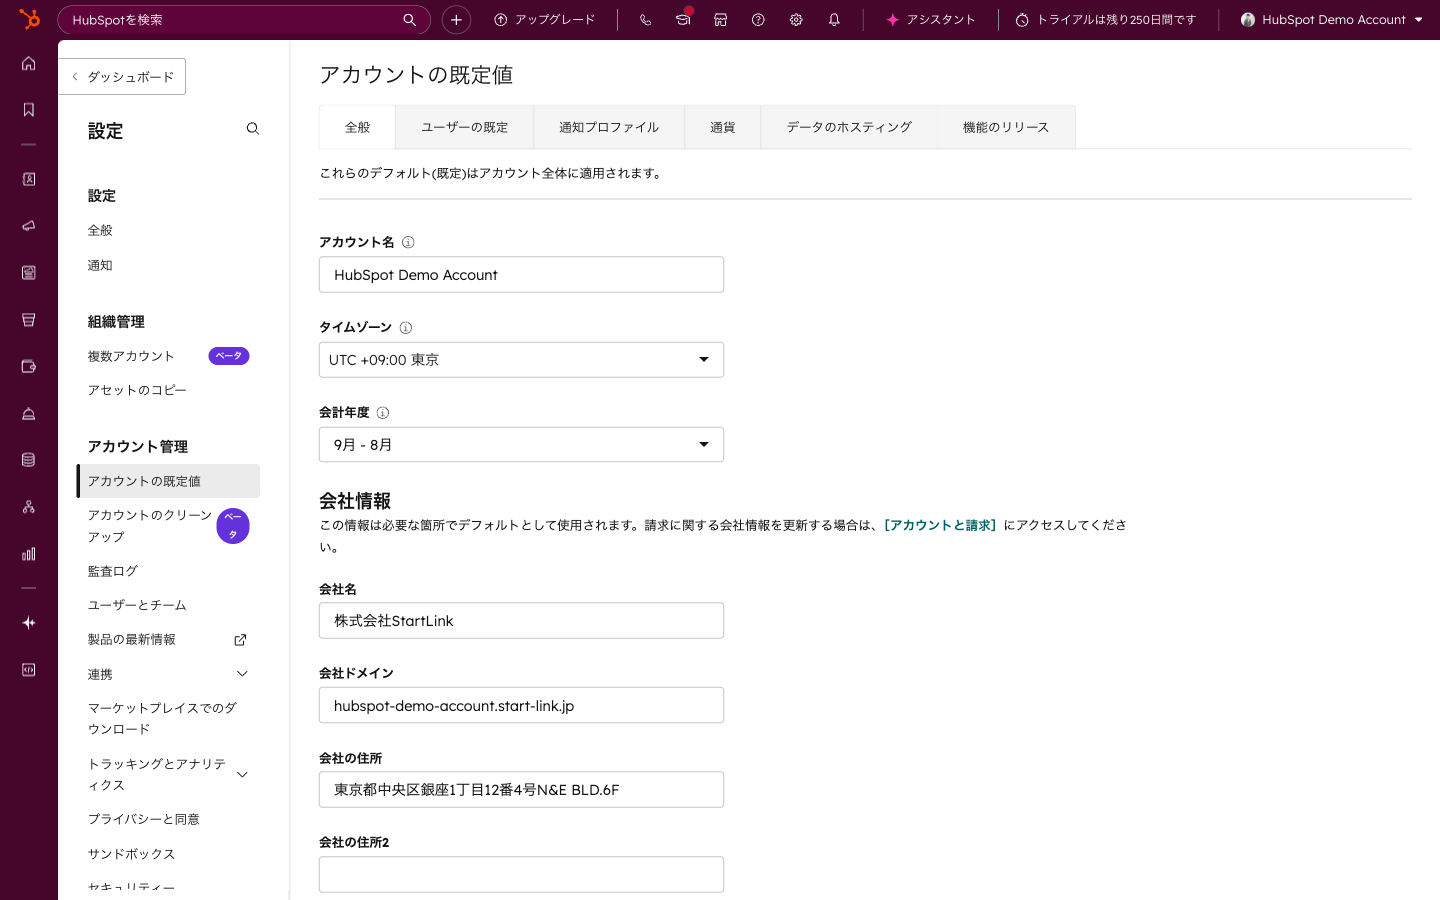Show info tooltip next to アカウント名
The height and width of the screenshot is (900, 1440).
(408, 242)
